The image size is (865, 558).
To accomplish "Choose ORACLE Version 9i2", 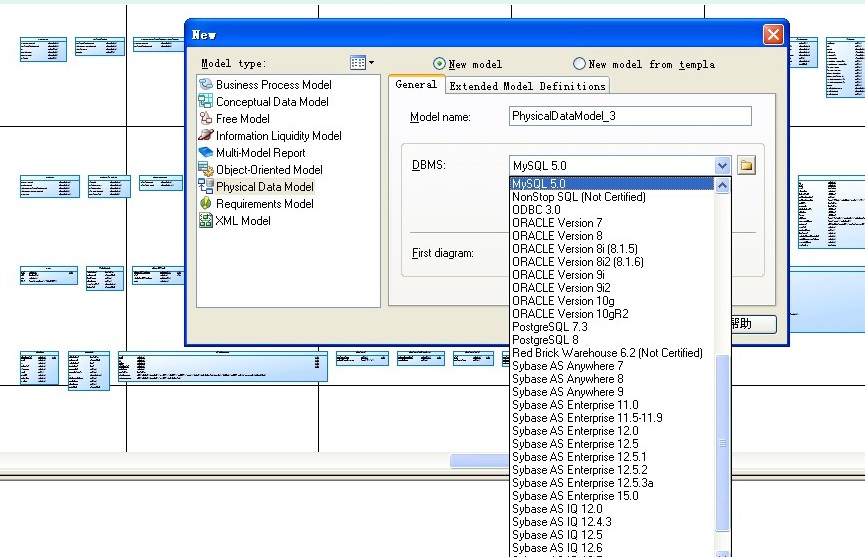I will pyautogui.click(x=612, y=288).
